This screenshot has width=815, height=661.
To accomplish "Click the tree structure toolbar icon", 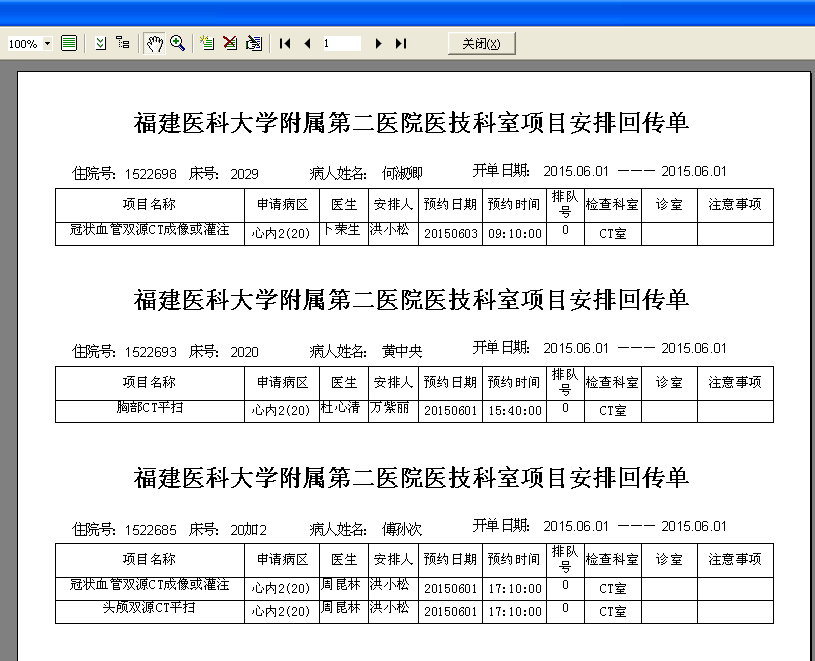I will pyautogui.click(x=123, y=43).
